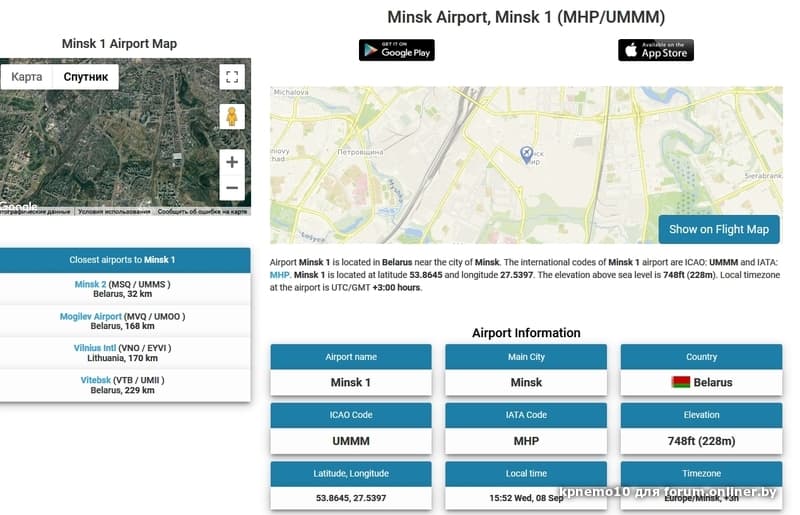Viewport: 800px width, 515px height.
Task: Click the 'ICAO Code' card header
Action: (351, 415)
